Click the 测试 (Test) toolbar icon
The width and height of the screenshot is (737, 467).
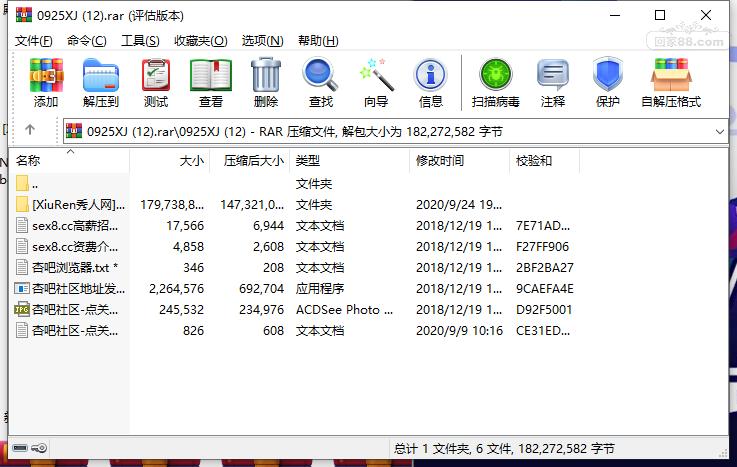tap(156, 75)
